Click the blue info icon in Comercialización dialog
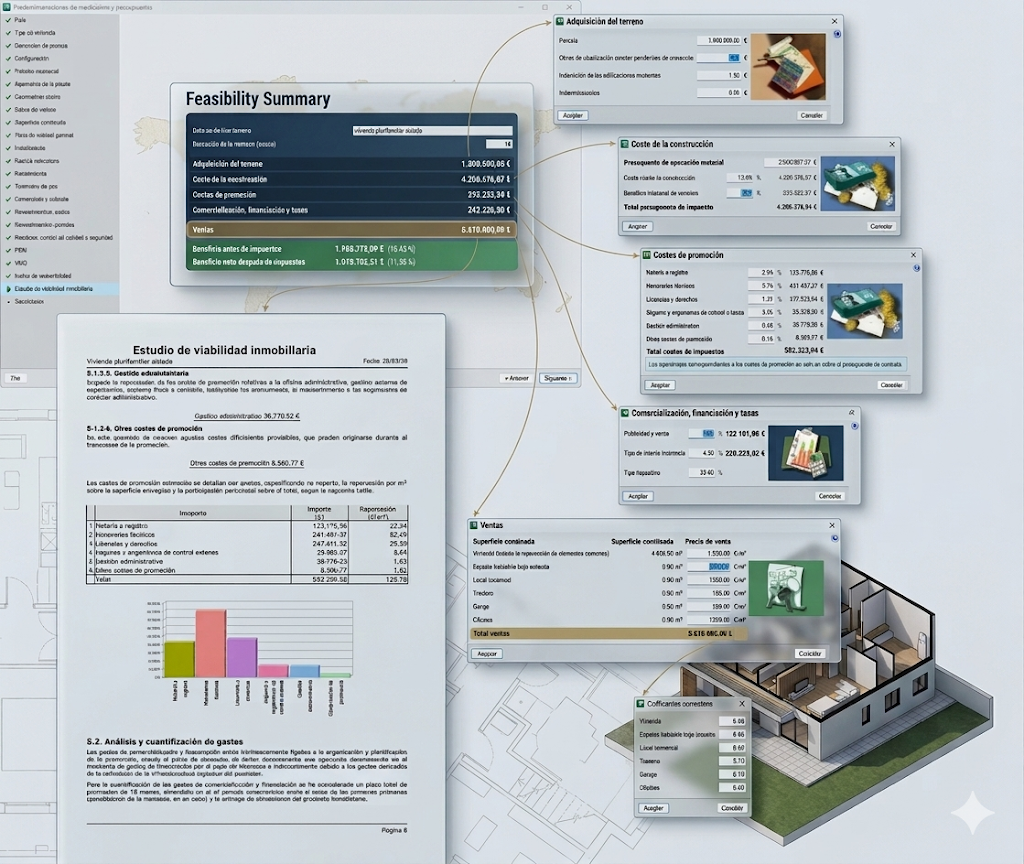1024x864 pixels. pyautogui.click(x=855, y=426)
